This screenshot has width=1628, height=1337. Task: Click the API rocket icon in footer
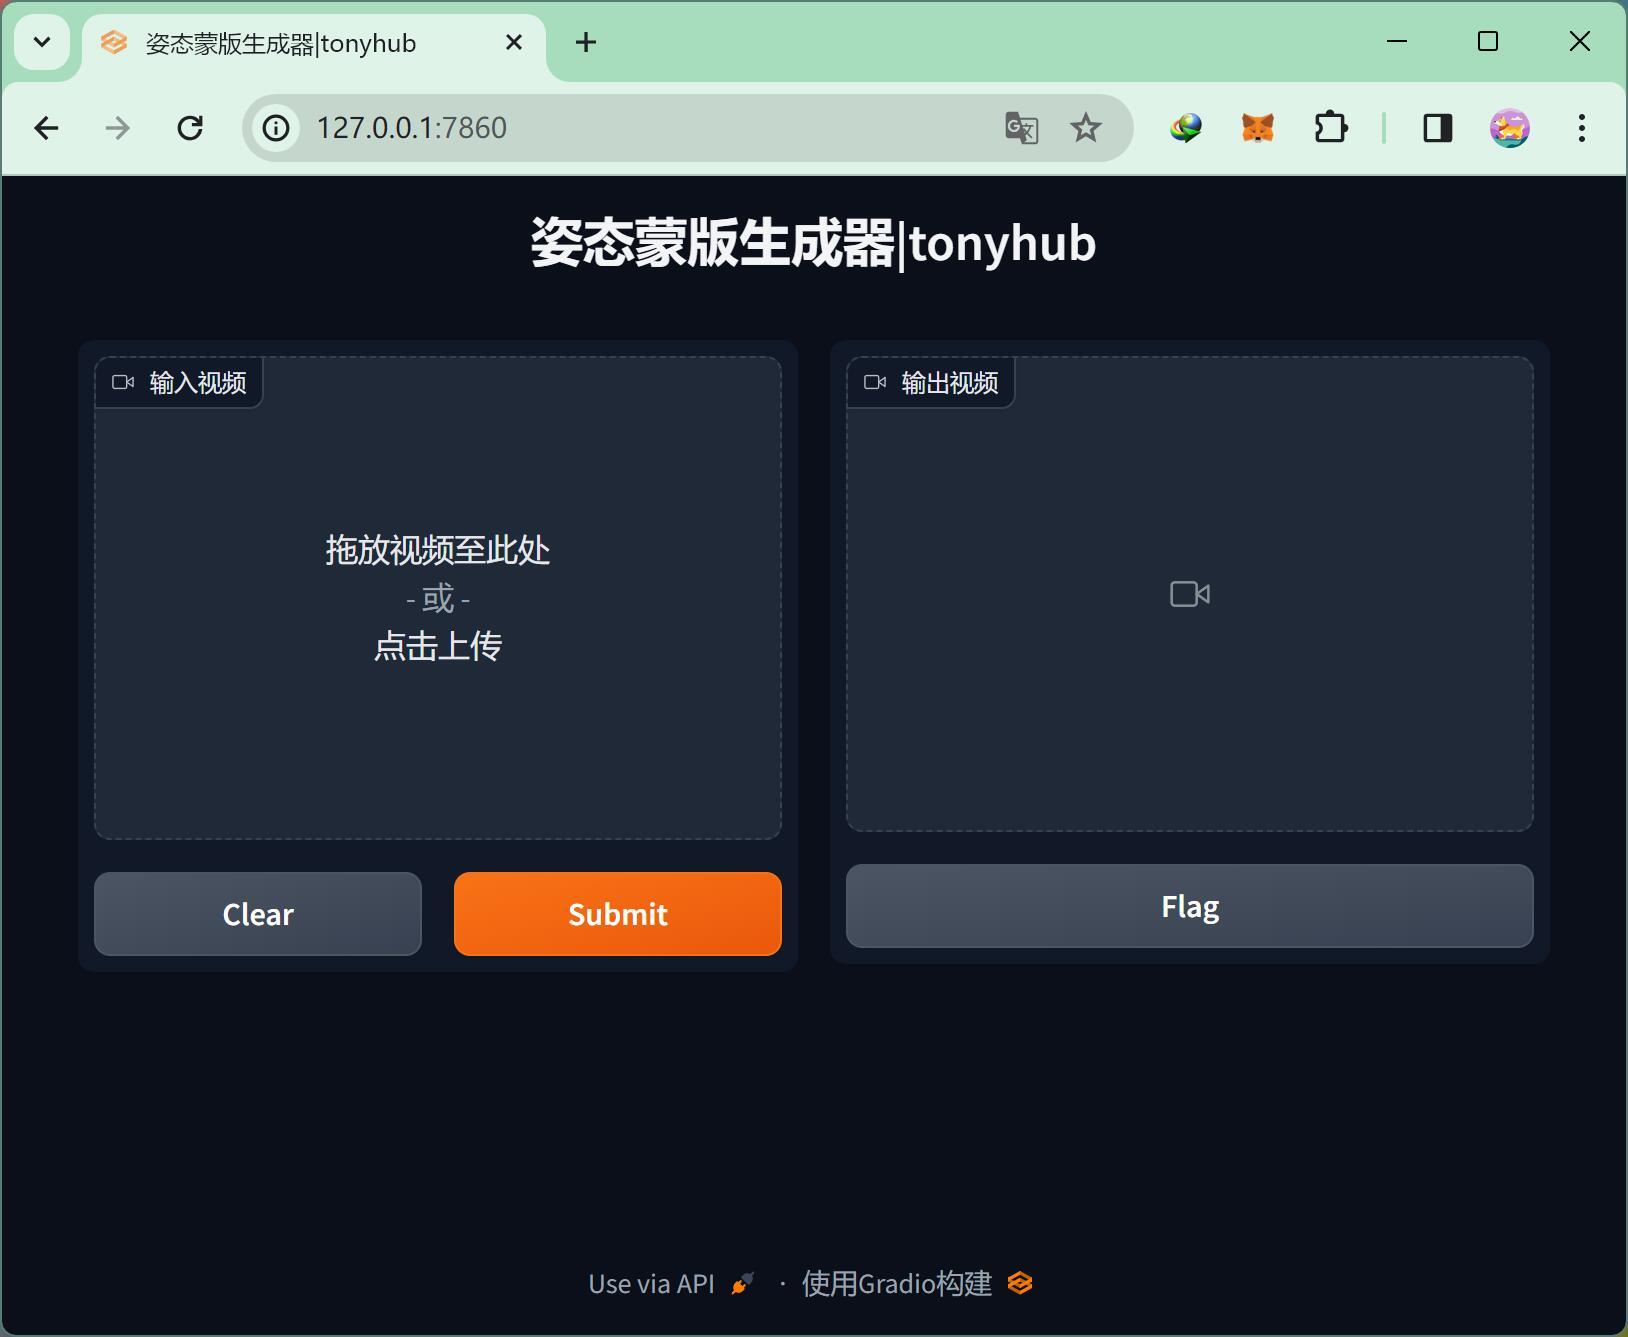[x=742, y=1284]
